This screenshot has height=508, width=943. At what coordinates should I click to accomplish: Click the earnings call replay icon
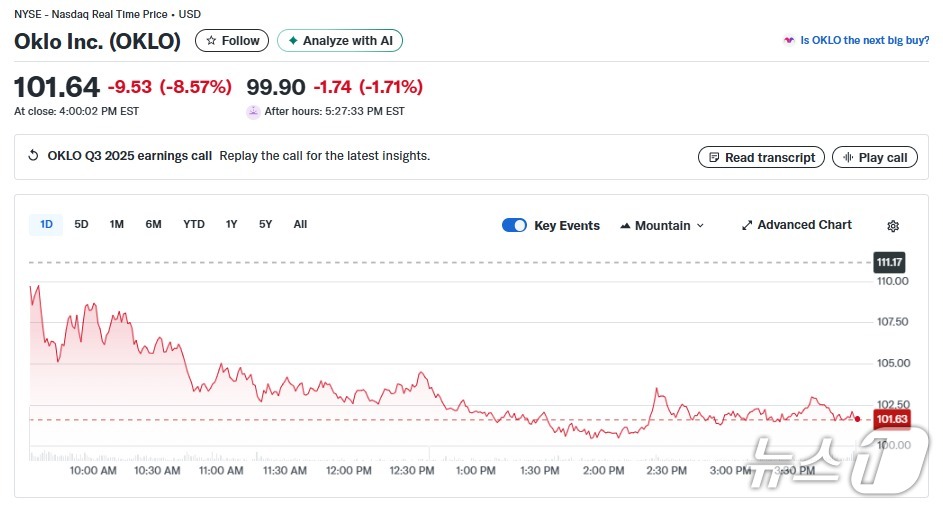coord(33,156)
